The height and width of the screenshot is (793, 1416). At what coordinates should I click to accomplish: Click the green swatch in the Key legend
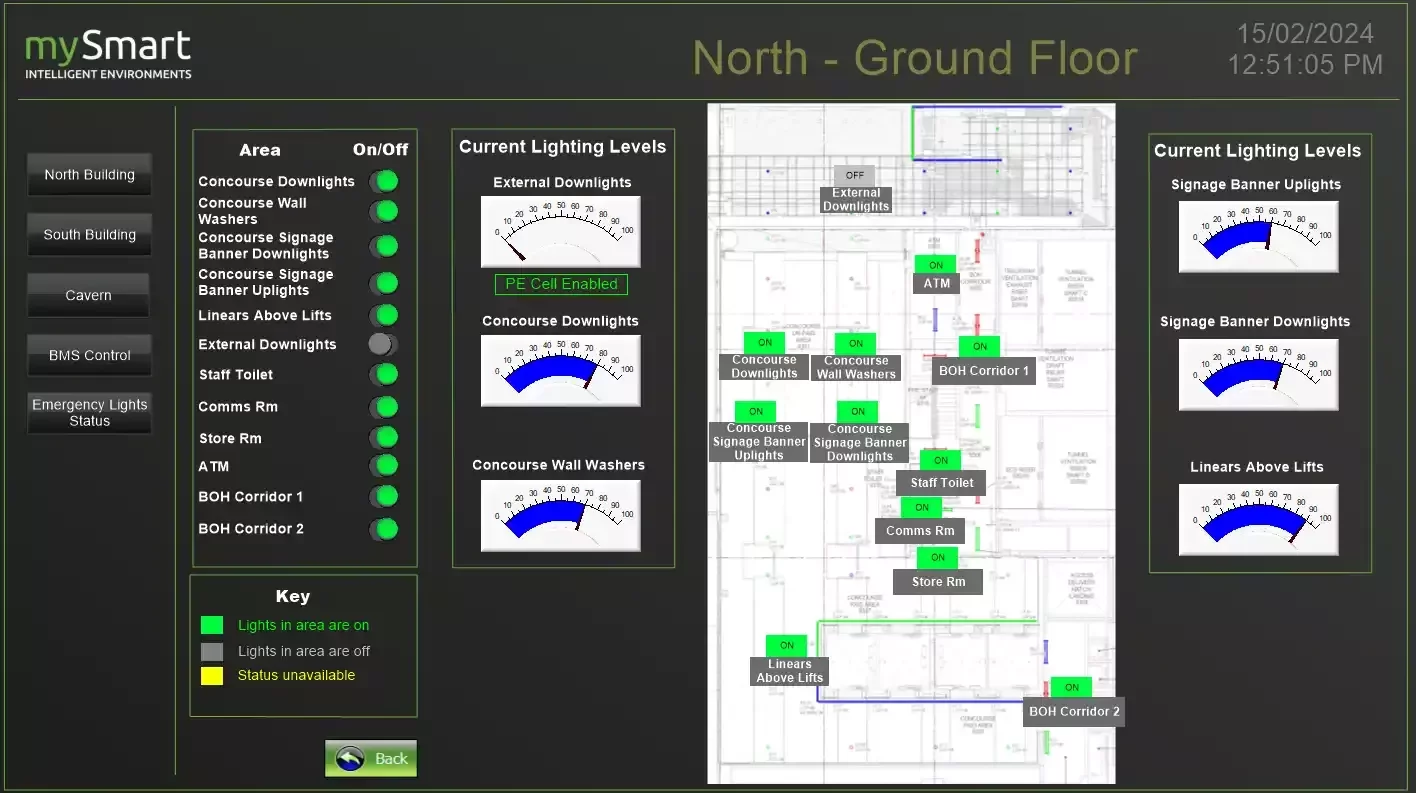tap(212, 625)
